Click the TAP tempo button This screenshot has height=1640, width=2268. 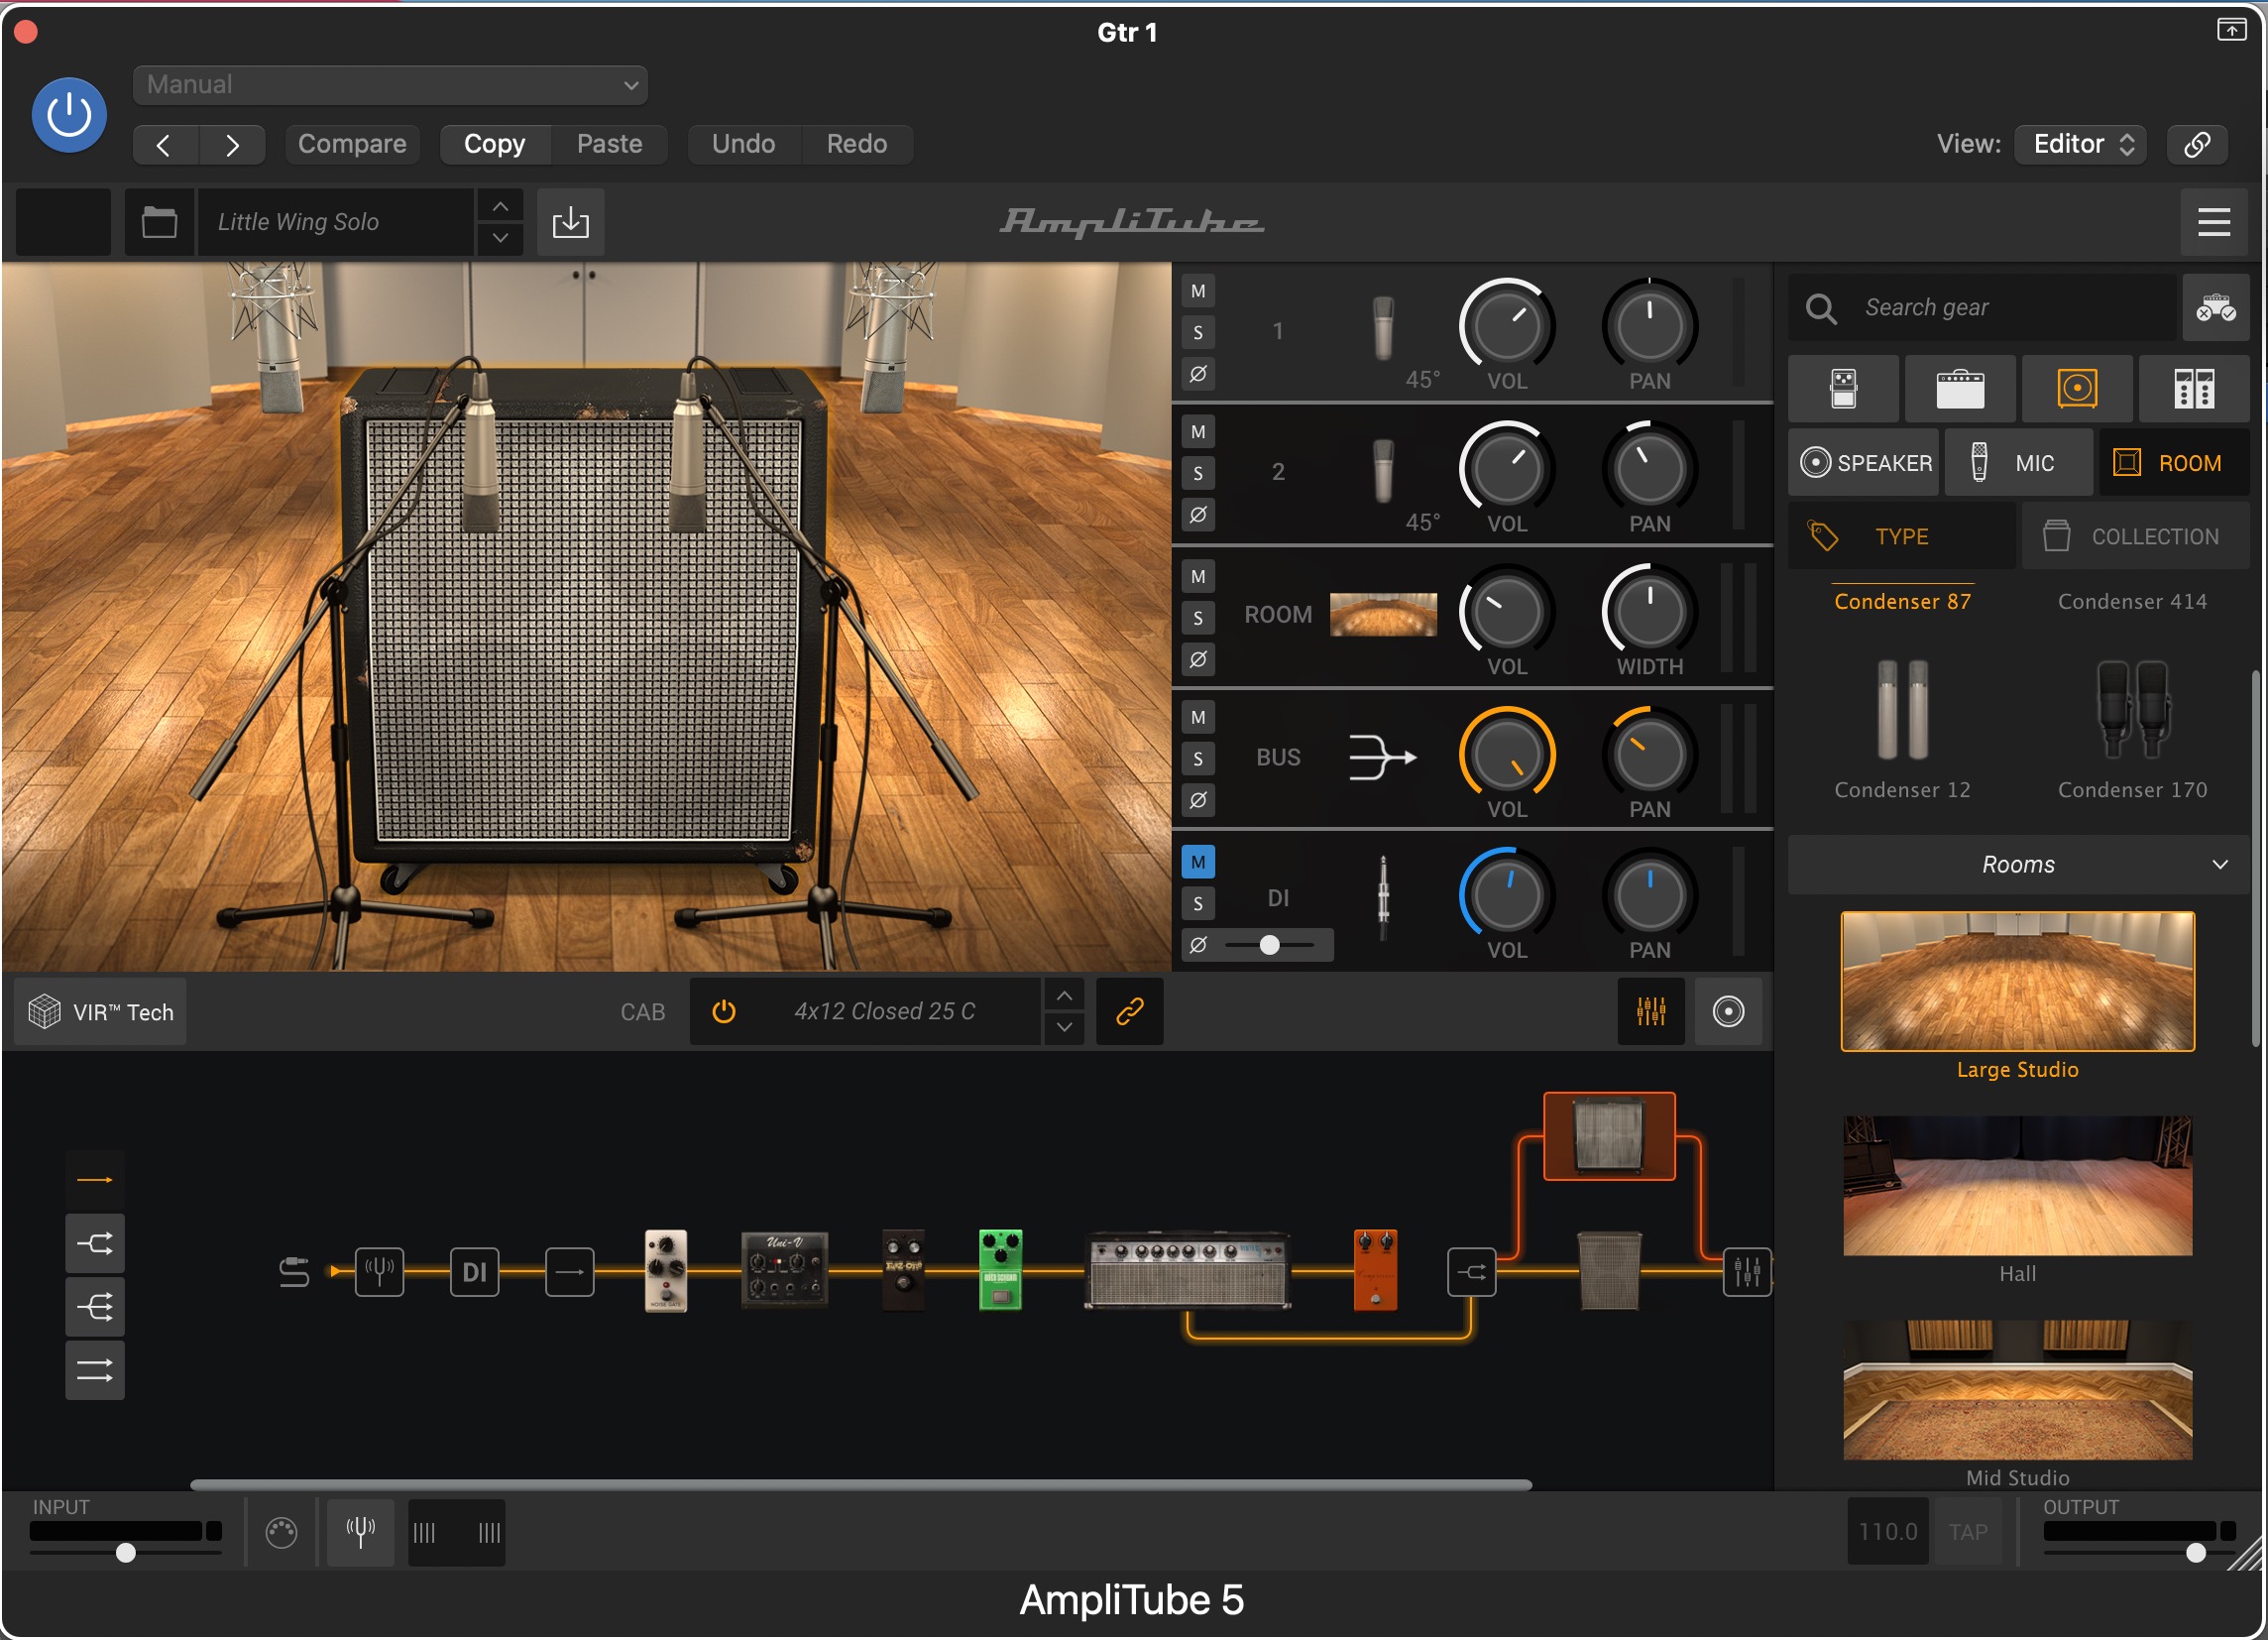[x=1967, y=1532]
